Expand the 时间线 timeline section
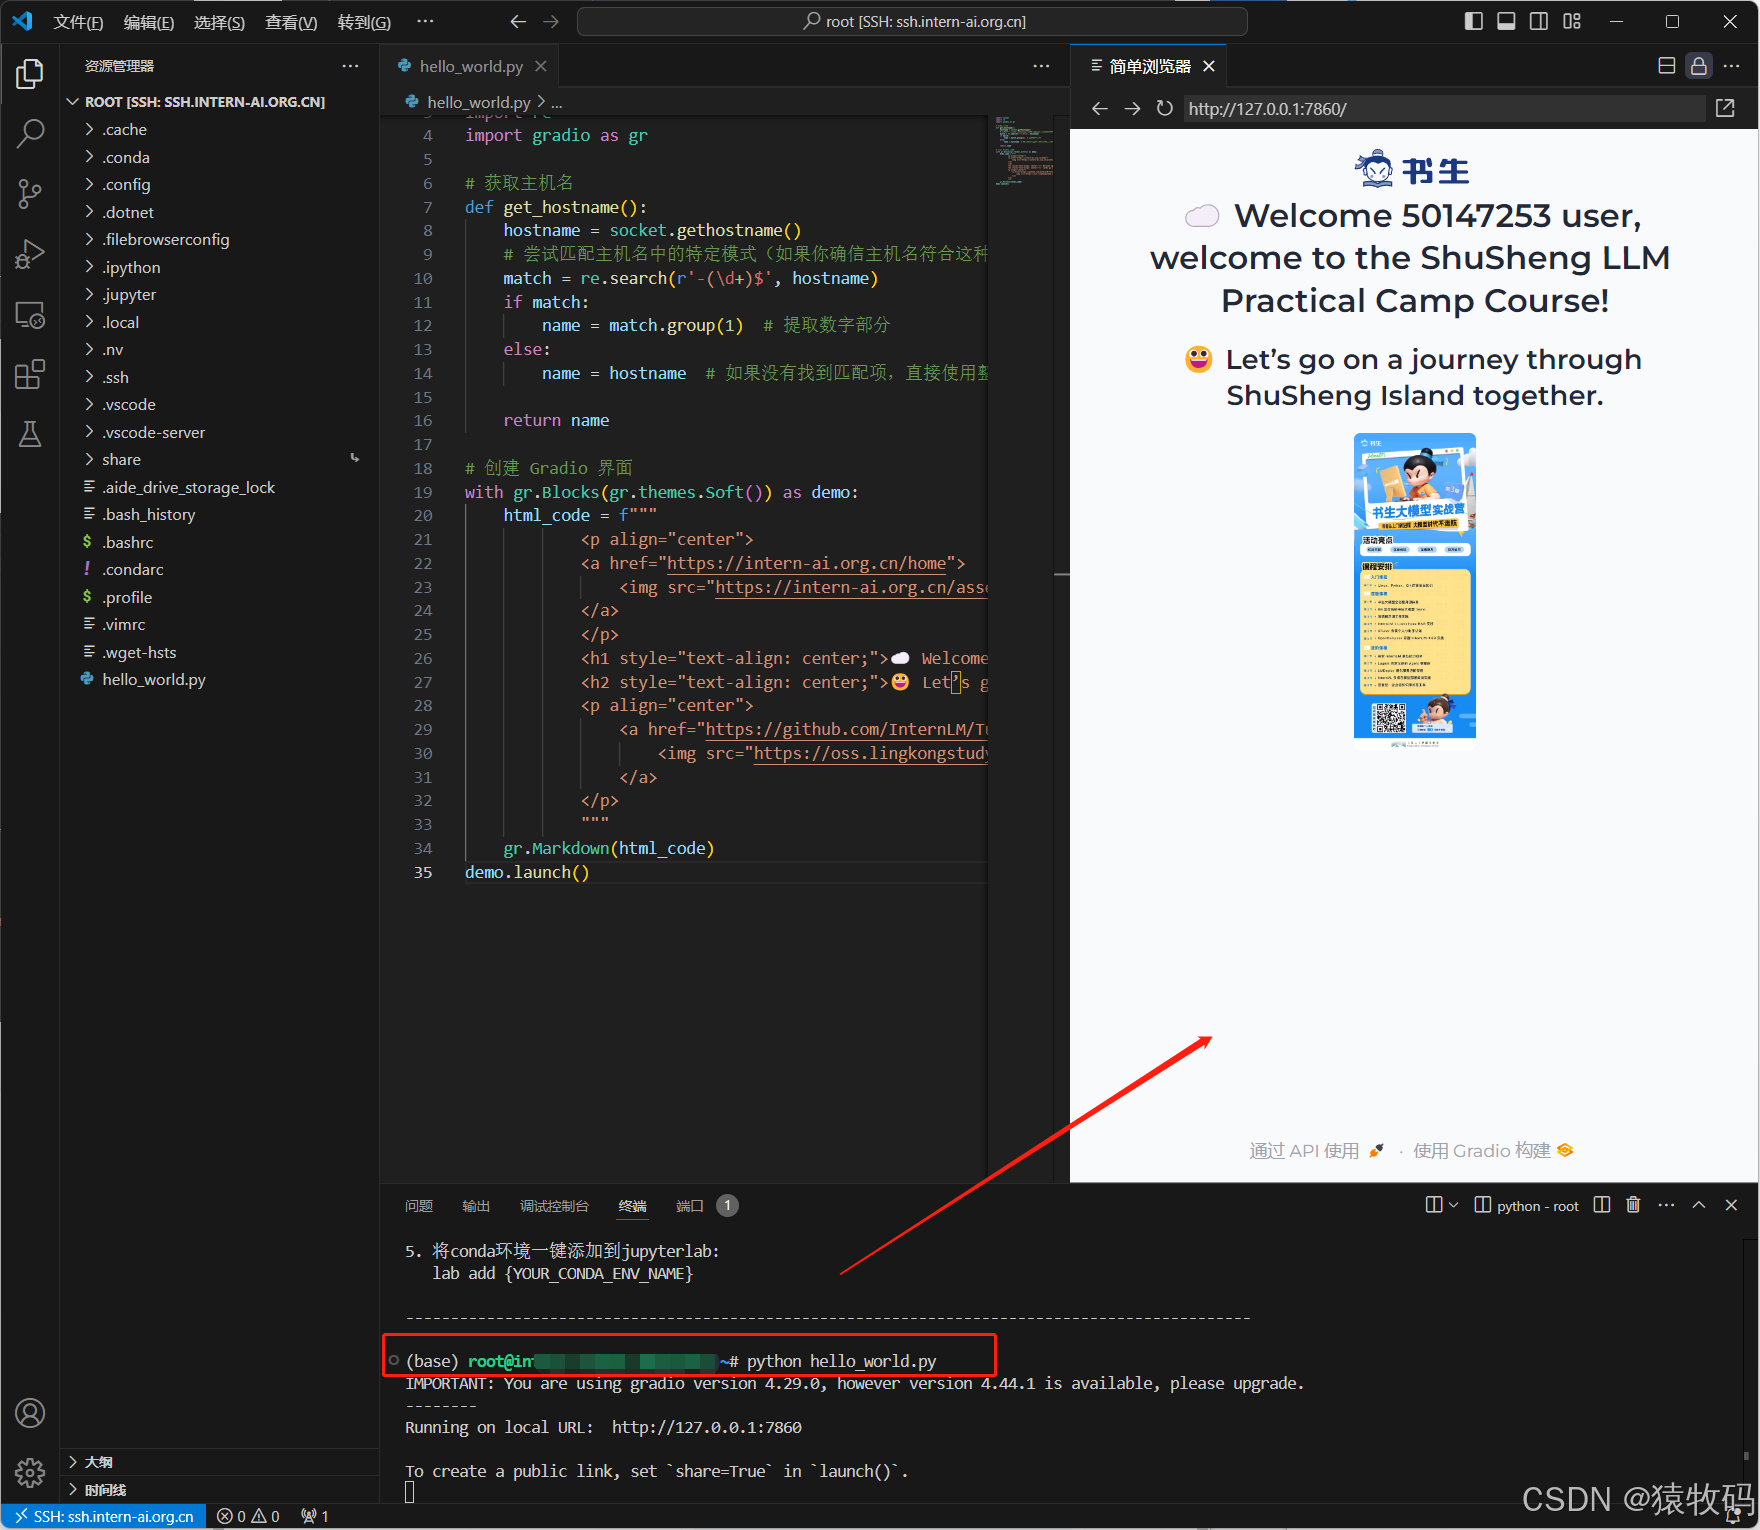 (x=218, y=1490)
